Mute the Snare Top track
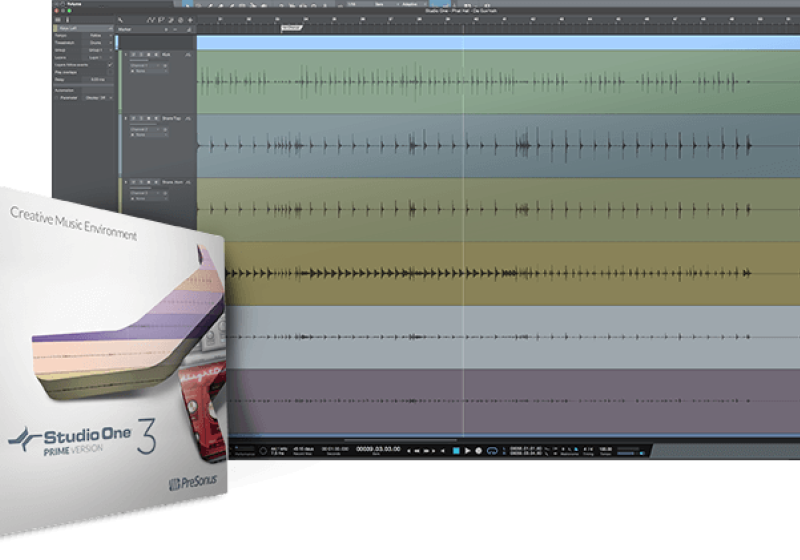 point(134,118)
